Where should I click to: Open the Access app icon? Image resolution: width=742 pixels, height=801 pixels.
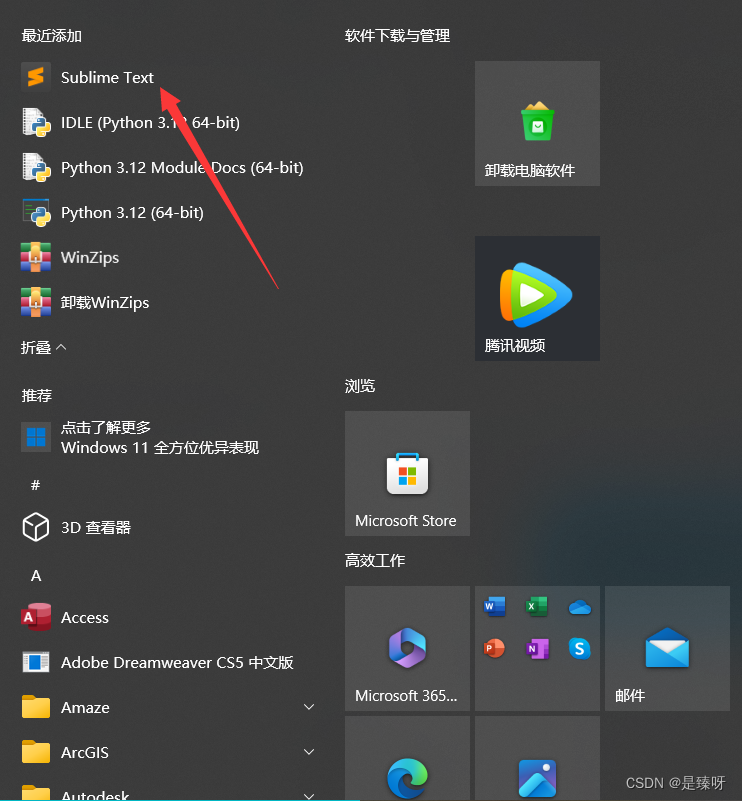coord(36,617)
